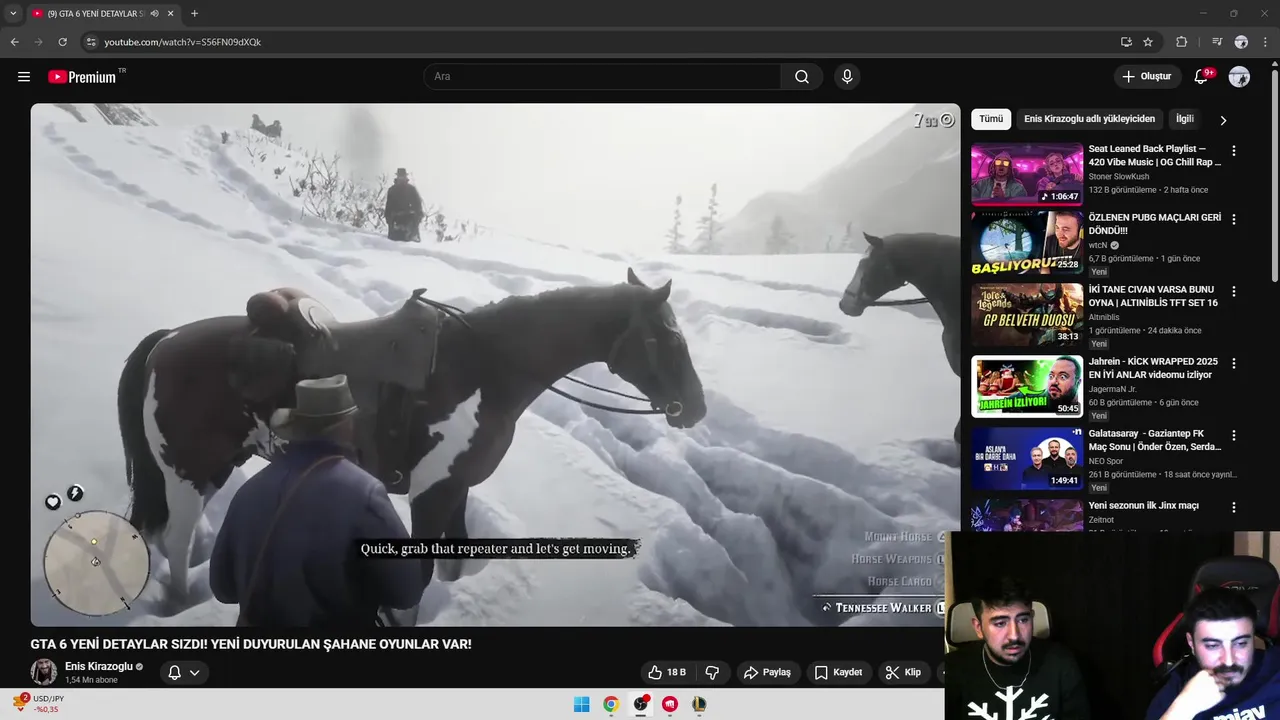Screen dimensions: 1280x720
Task: Open the account avatar menu
Action: (x=1239, y=77)
